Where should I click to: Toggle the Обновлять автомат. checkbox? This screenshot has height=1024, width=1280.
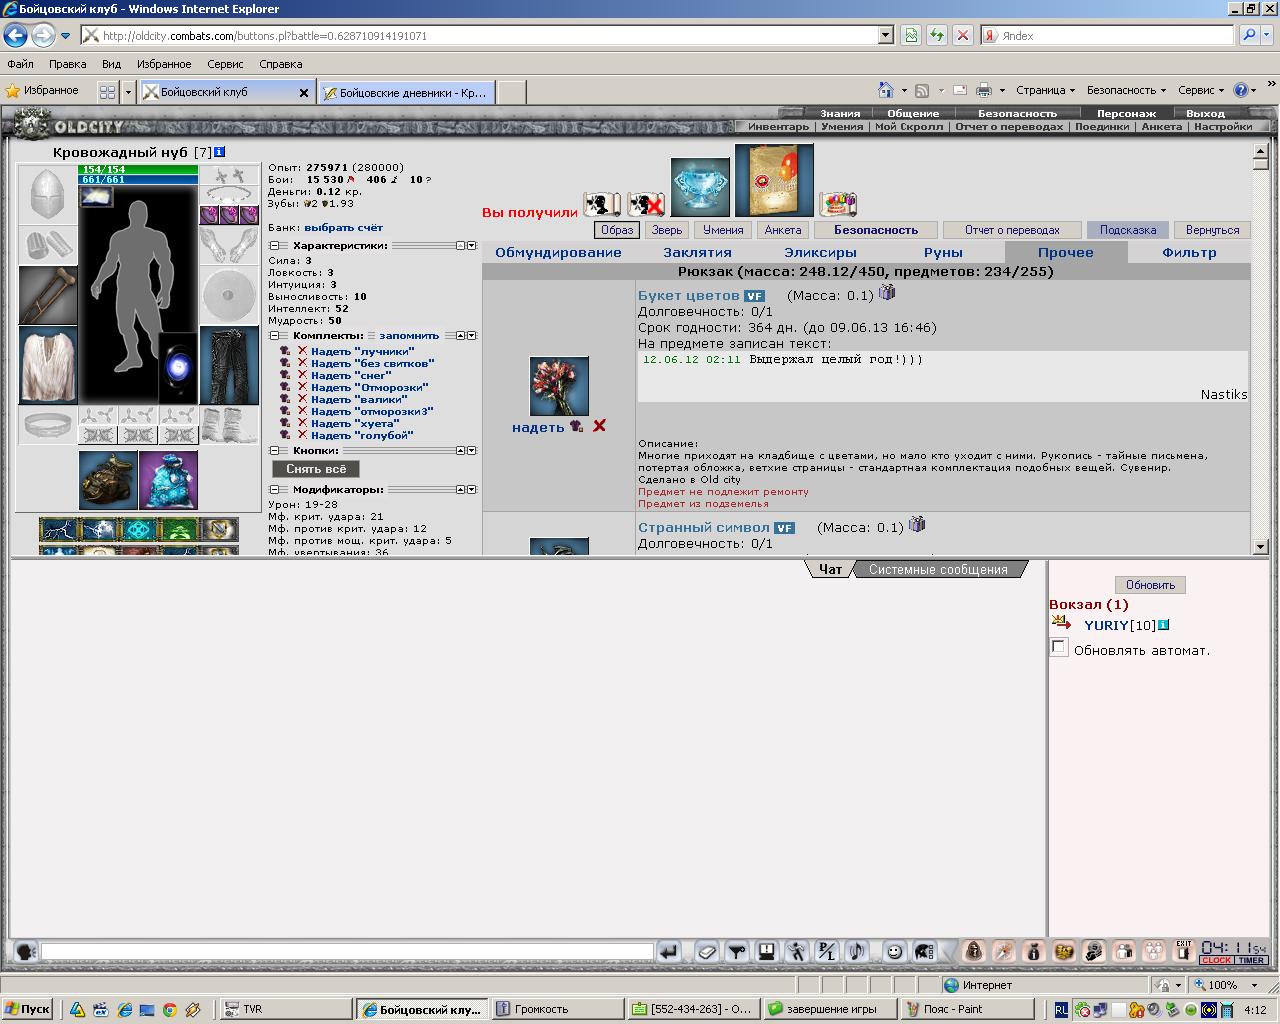(x=1059, y=648)
